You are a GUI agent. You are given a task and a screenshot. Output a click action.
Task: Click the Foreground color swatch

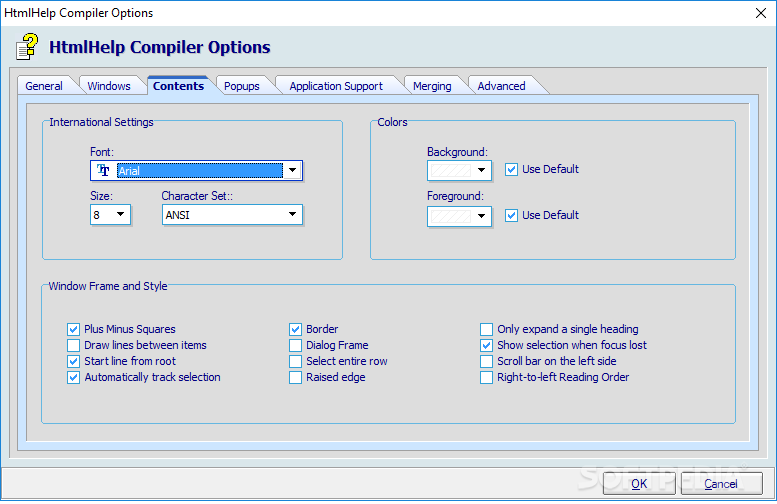(451, 217)
